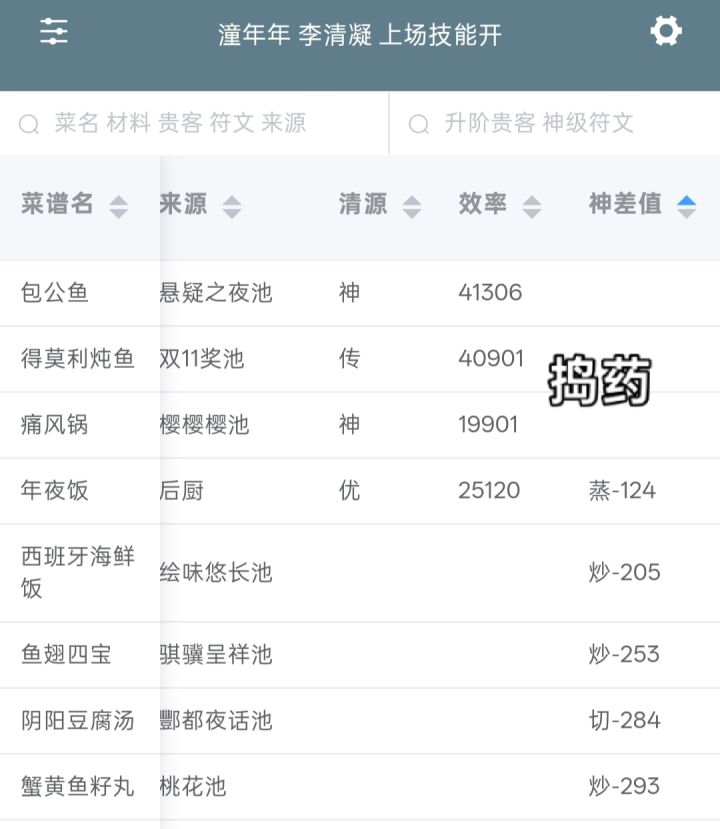Screen dimensions: 720x829
Task: Click the 鱼翅四宝 recipe name
Action: (x=66, y=655)
